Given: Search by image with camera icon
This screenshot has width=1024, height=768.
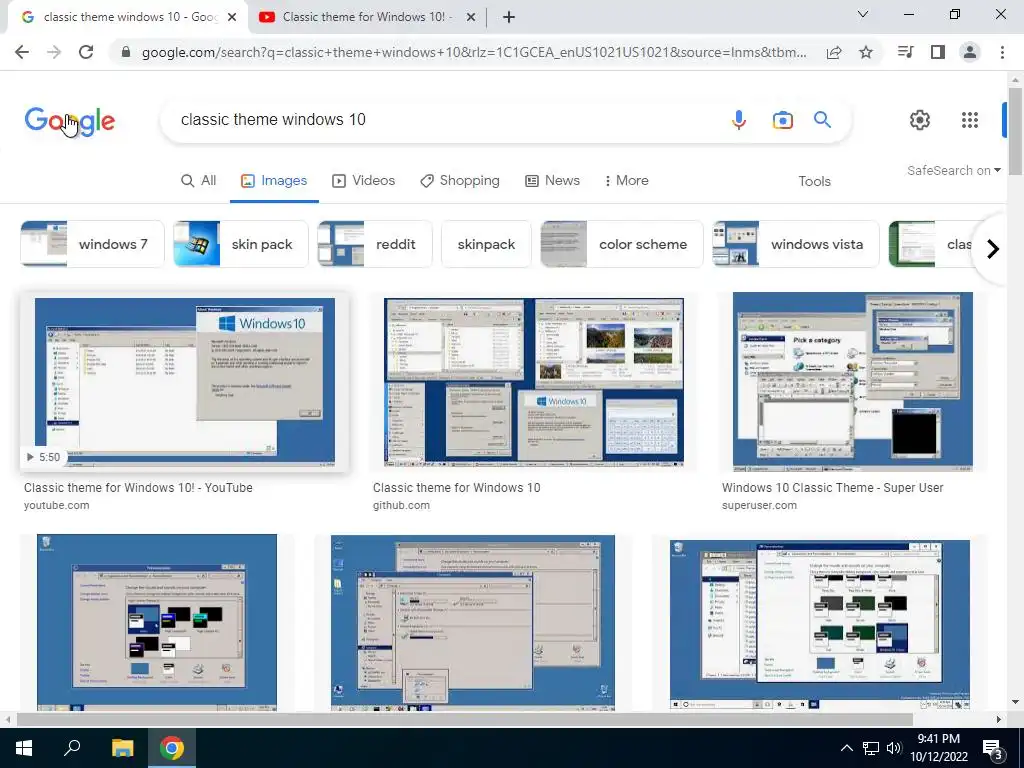Looking at the screenshot, I should coord(782,120).
